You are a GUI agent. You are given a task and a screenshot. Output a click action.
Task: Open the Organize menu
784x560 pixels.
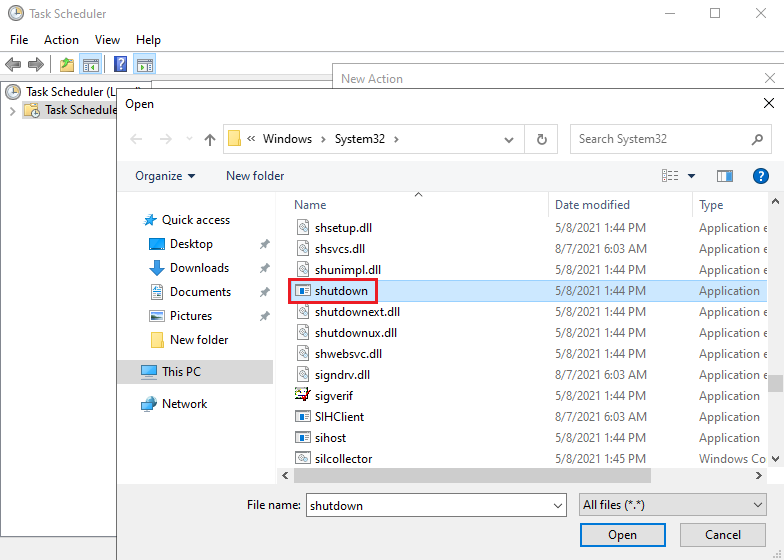(165, 176)
